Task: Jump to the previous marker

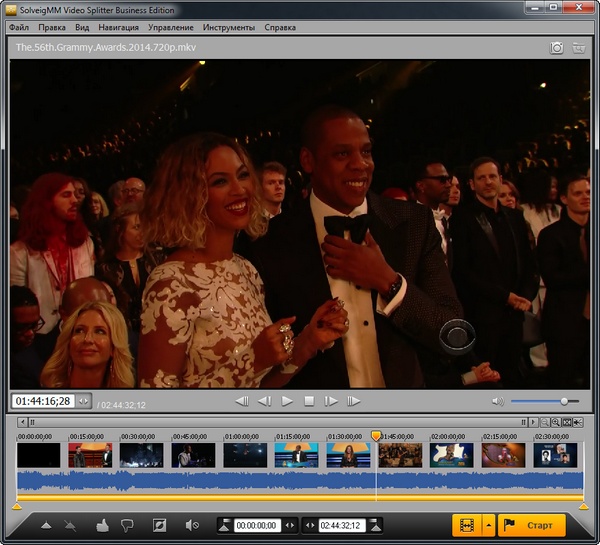Action: (242, 401)
